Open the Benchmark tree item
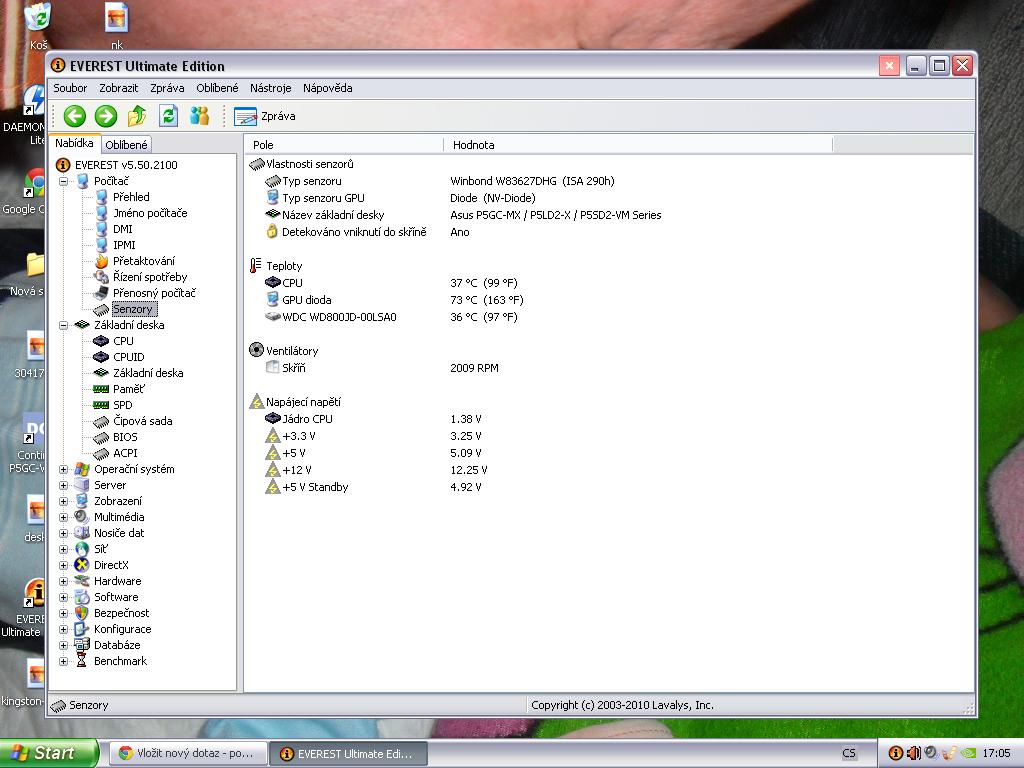The height and width of the screenshot is (768, 1024). (x=120, y=661)
